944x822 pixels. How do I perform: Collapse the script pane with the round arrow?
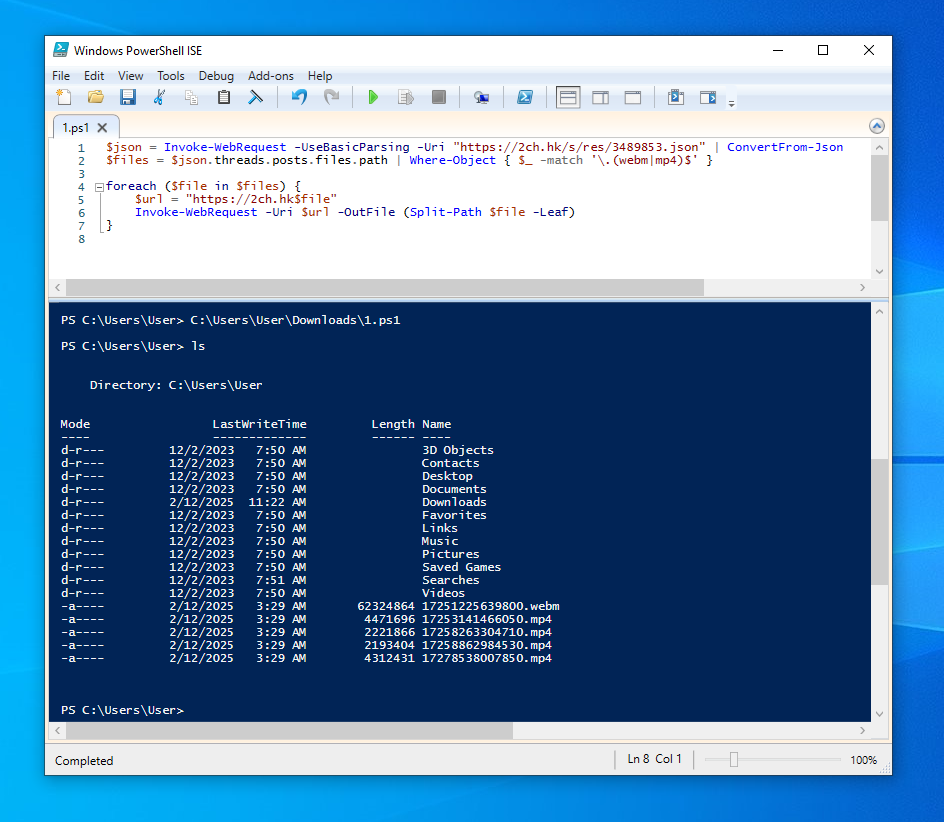(x=877, y=126)
